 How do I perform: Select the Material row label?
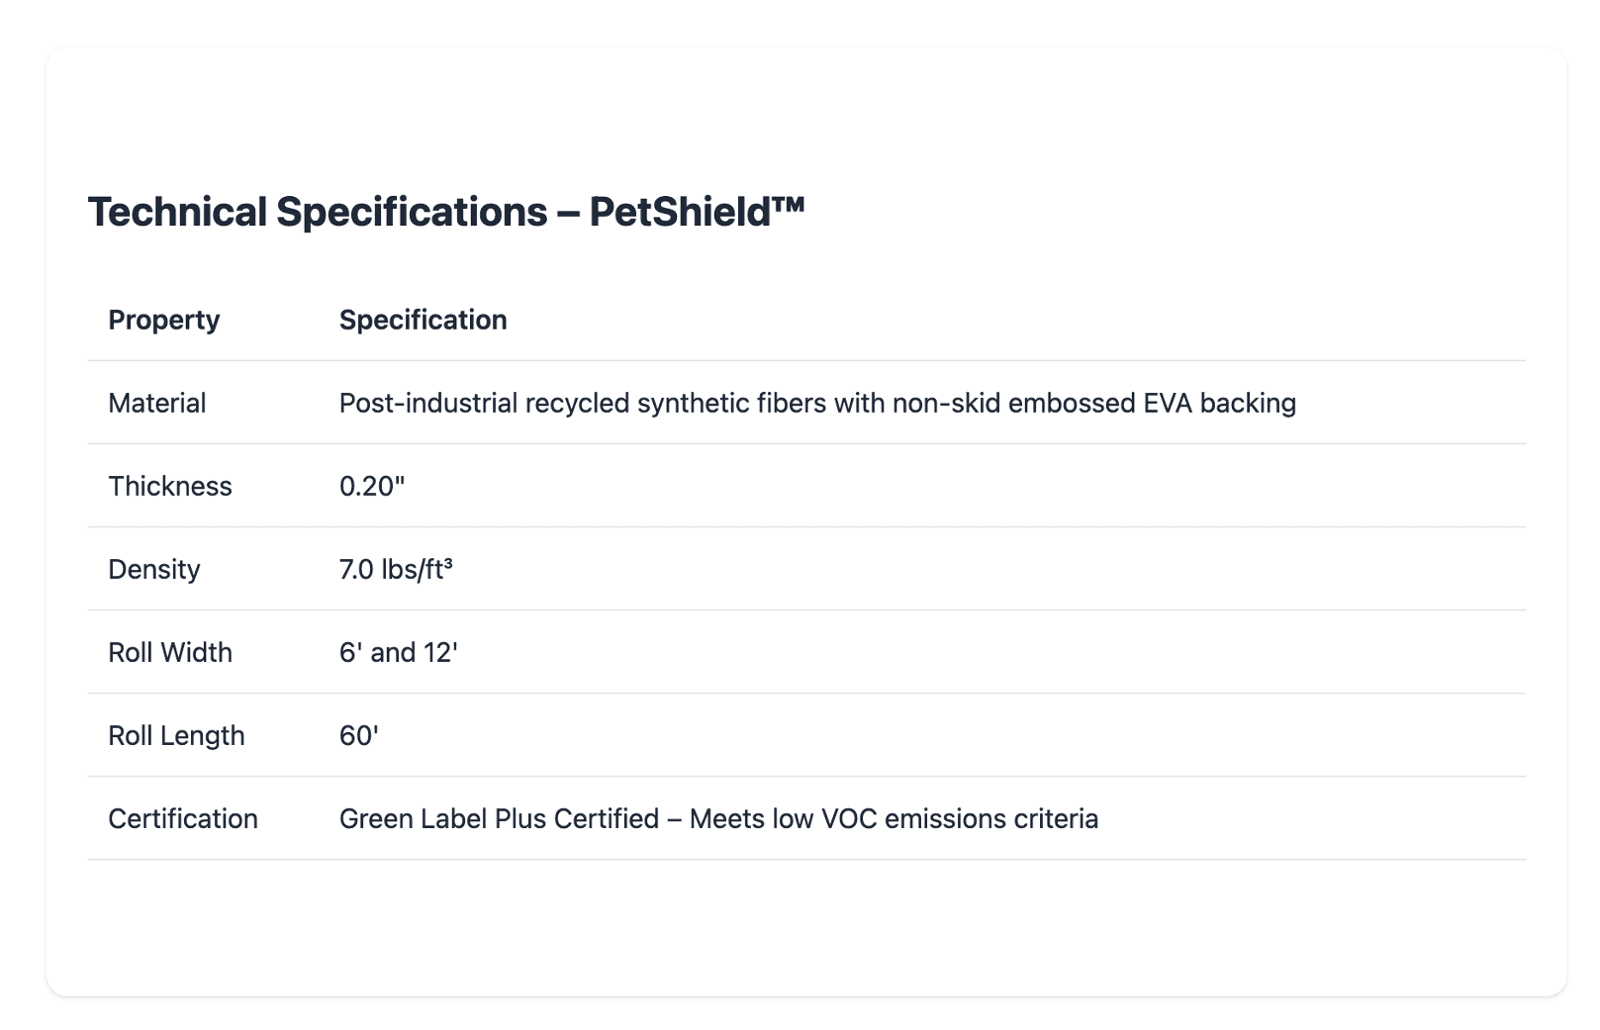coord(157,403)
